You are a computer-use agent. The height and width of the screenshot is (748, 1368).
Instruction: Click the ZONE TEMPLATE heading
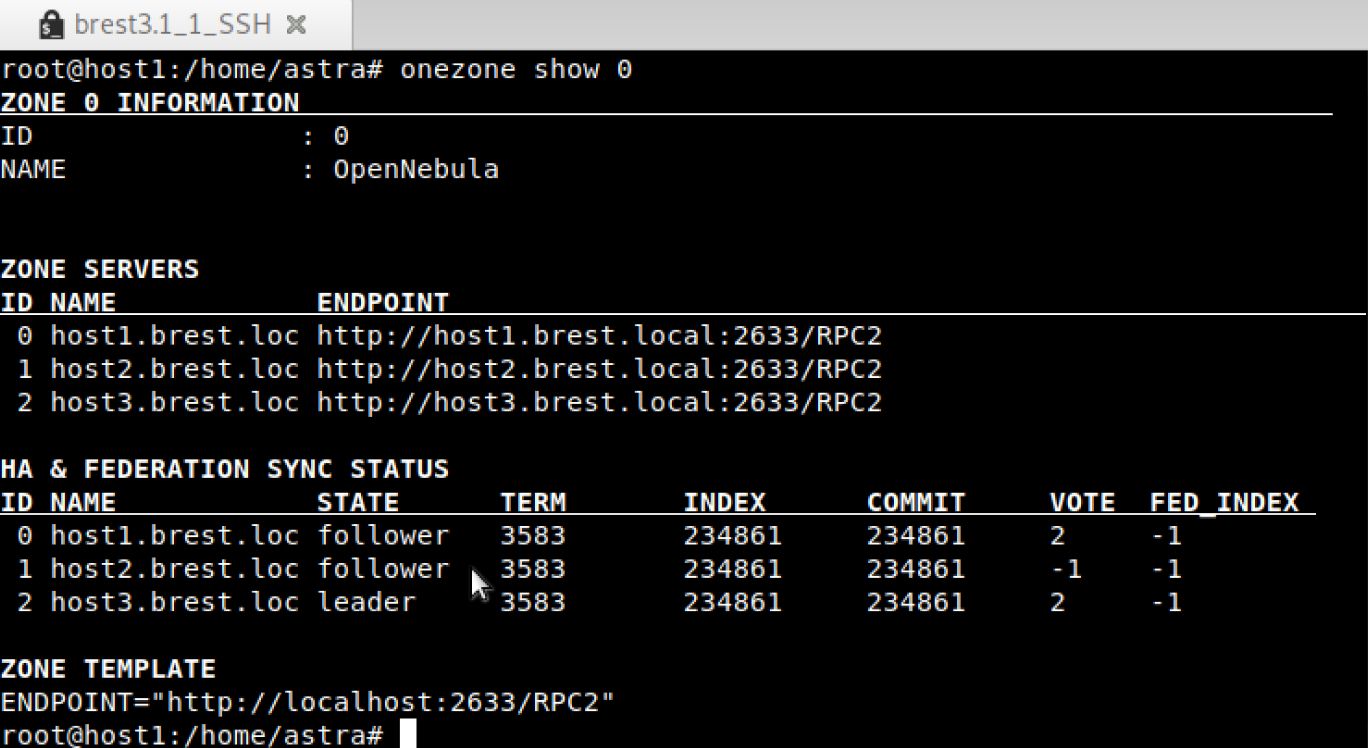click(107, 669)
